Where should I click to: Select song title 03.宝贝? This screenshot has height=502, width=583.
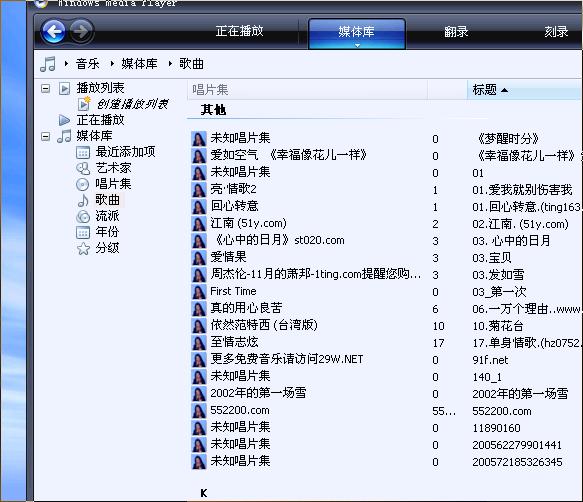492,258
